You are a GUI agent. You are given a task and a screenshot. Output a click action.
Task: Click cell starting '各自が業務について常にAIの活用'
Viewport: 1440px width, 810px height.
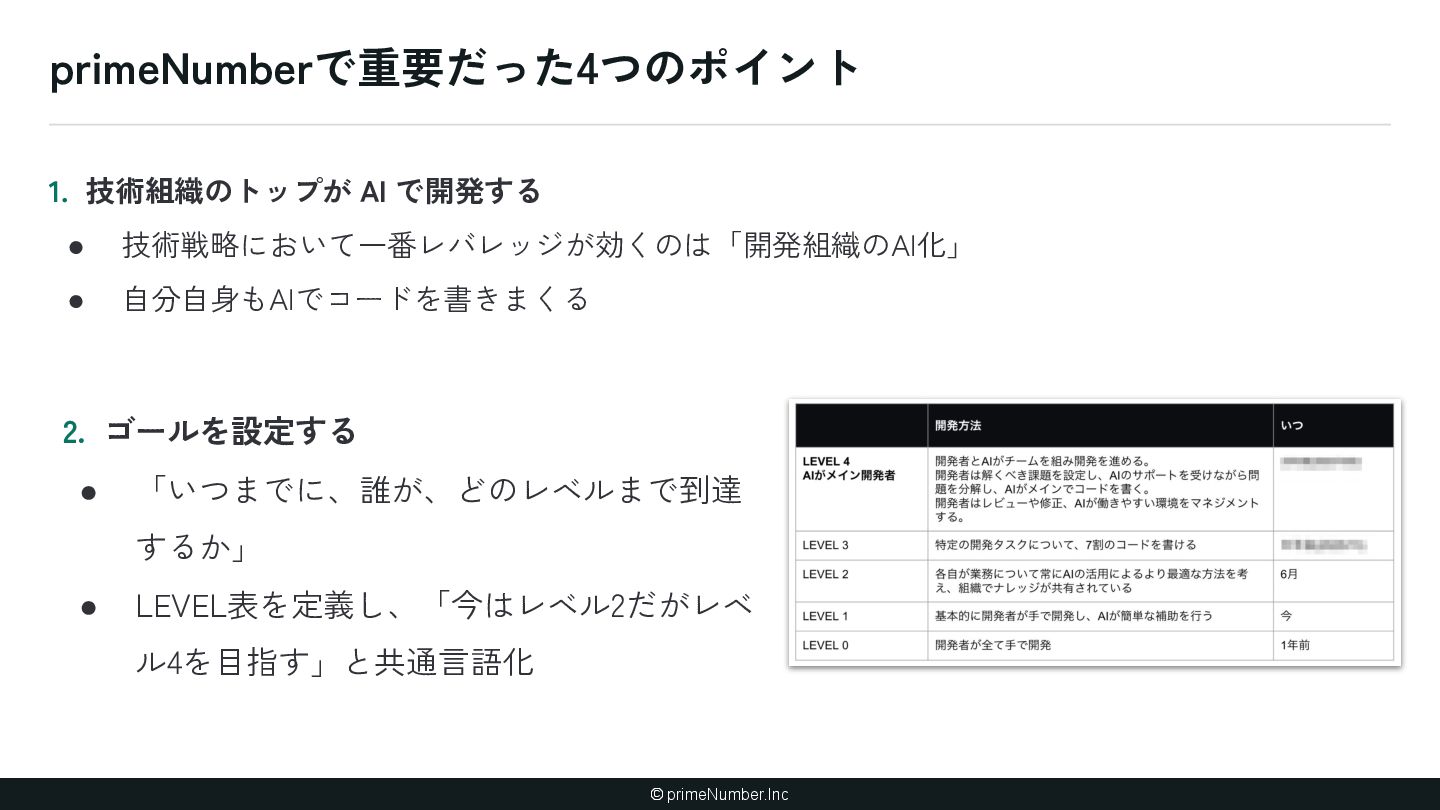1100,581
